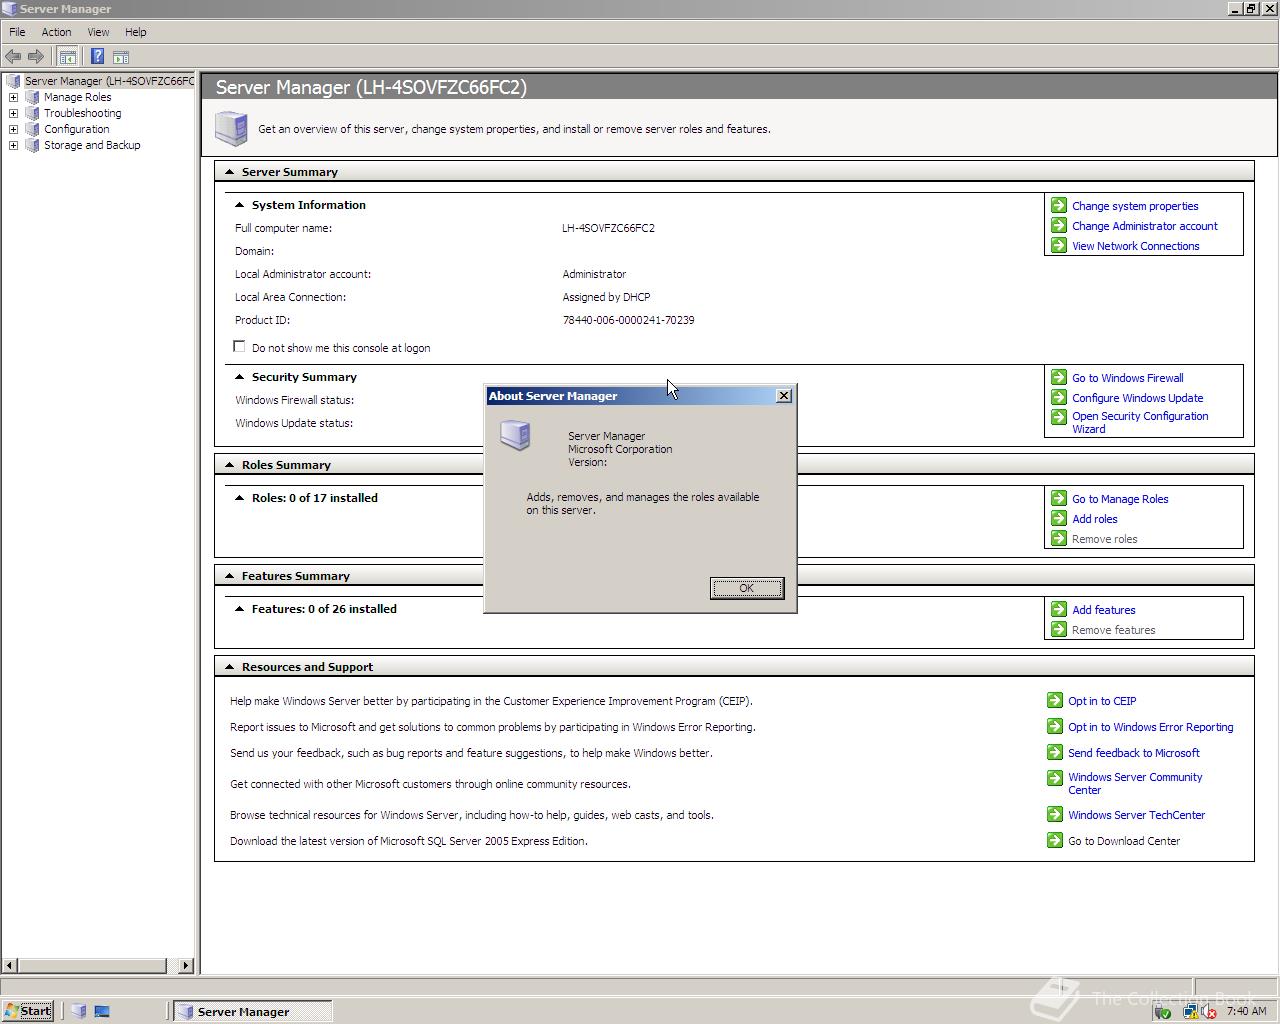
Task: Open the Action menu
Action: (x=56, y=32)
